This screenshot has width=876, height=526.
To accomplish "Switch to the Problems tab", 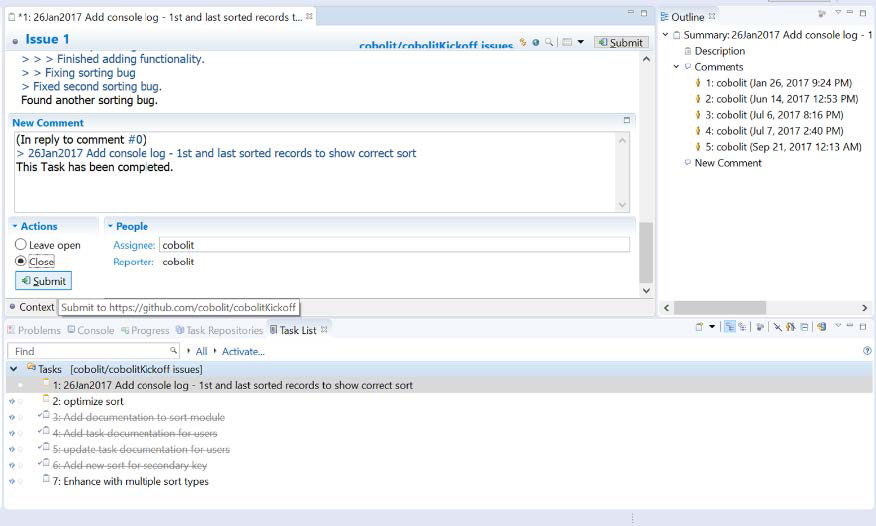I will 34,330.
